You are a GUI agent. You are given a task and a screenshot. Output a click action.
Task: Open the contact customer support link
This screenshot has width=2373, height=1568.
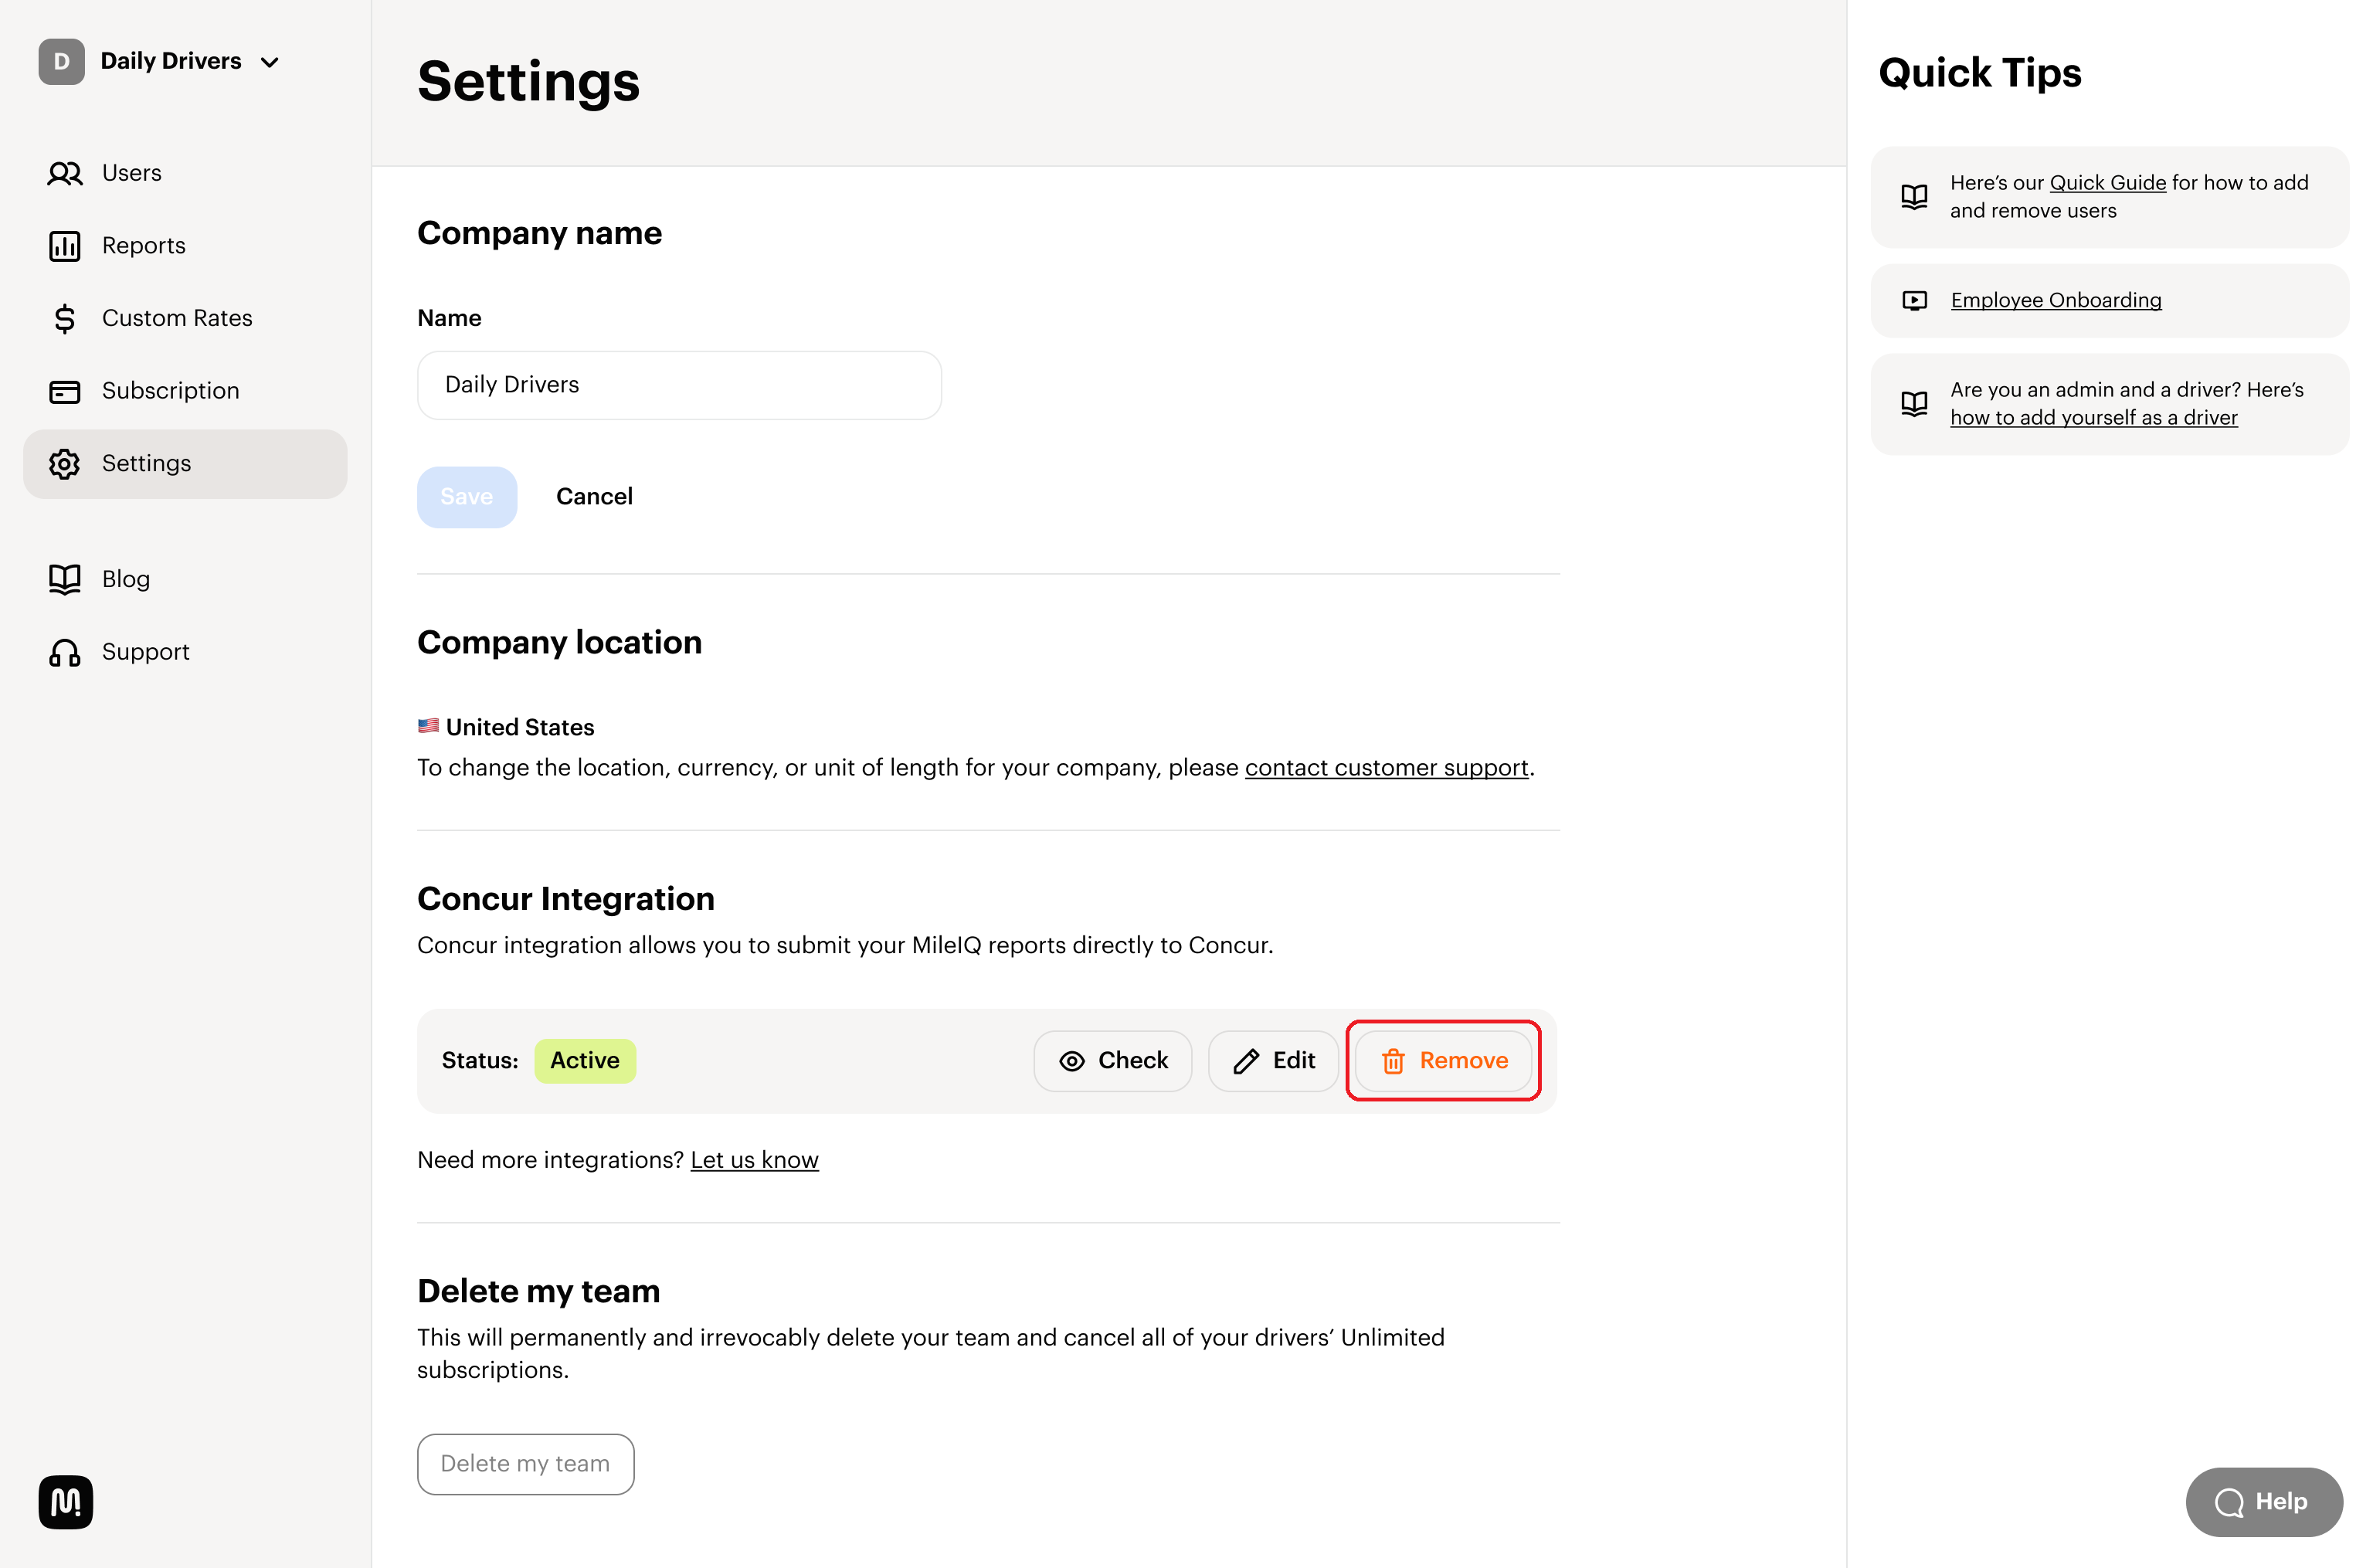pos(1386,768)
